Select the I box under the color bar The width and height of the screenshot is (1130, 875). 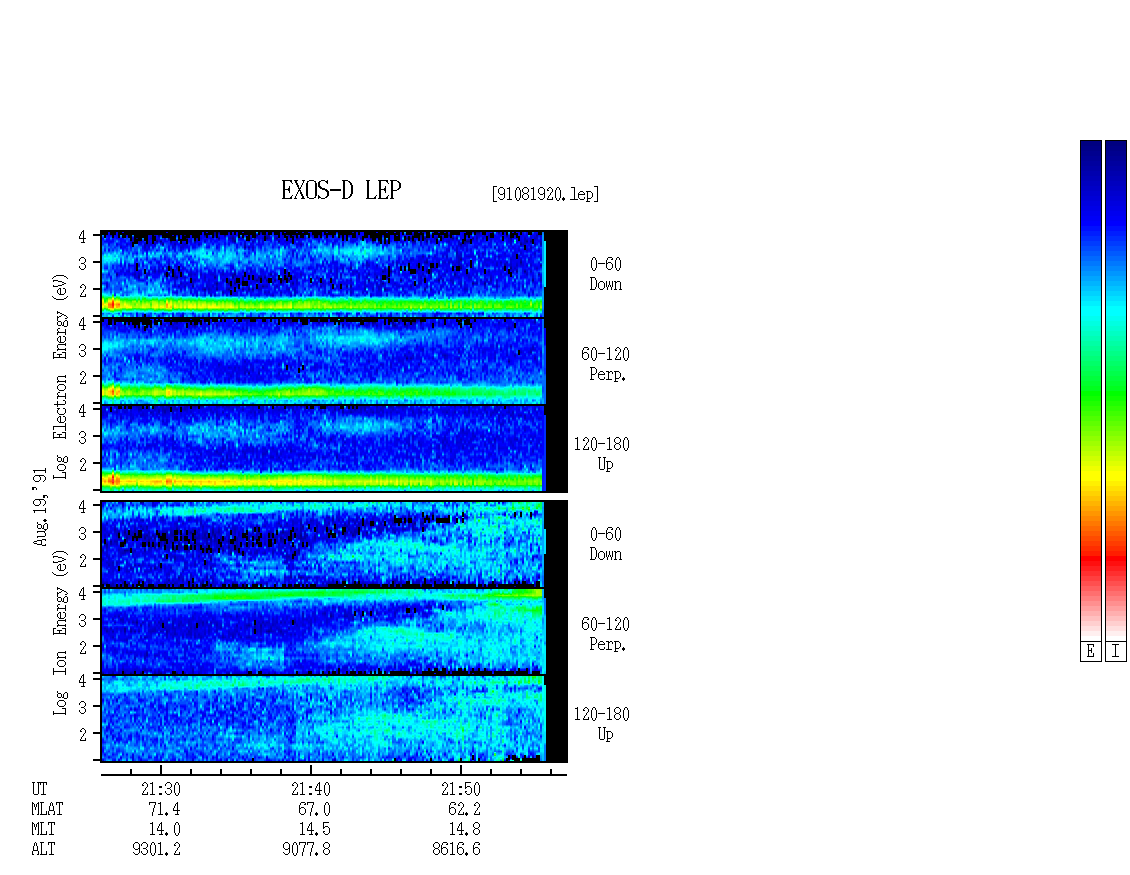click(1116, 652)
